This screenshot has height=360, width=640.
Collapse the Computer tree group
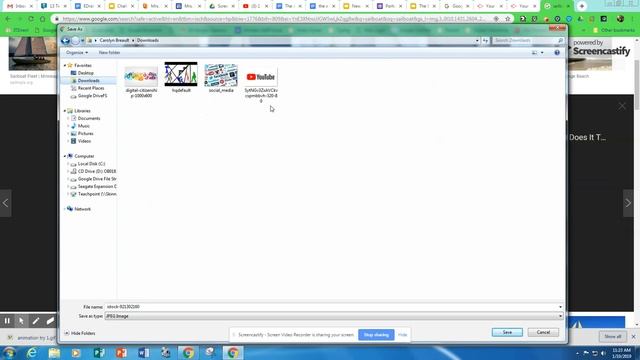pos(64,156)
